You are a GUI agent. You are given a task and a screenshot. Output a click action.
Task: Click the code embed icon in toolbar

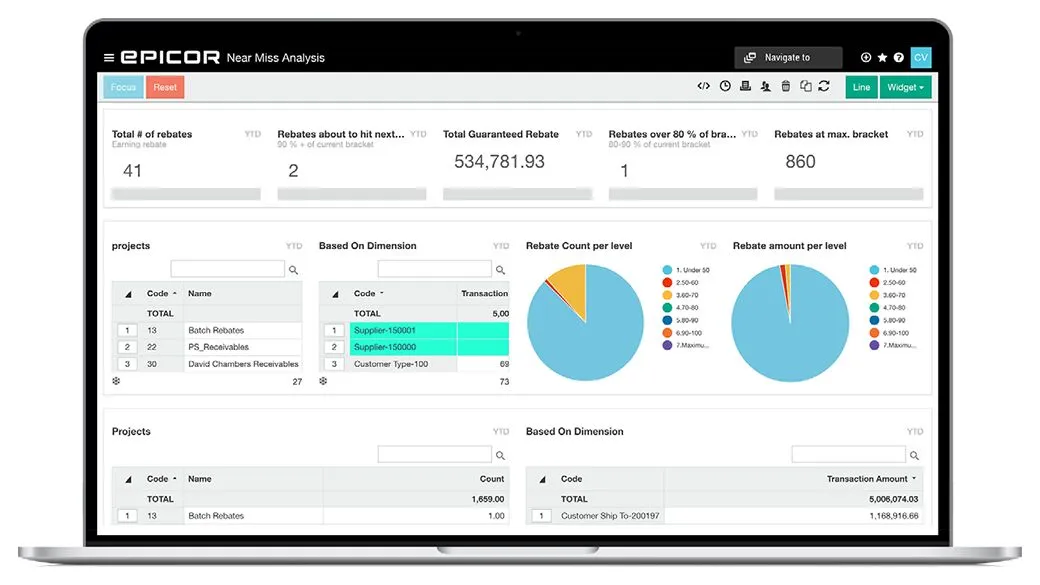(x=704, y=87)
